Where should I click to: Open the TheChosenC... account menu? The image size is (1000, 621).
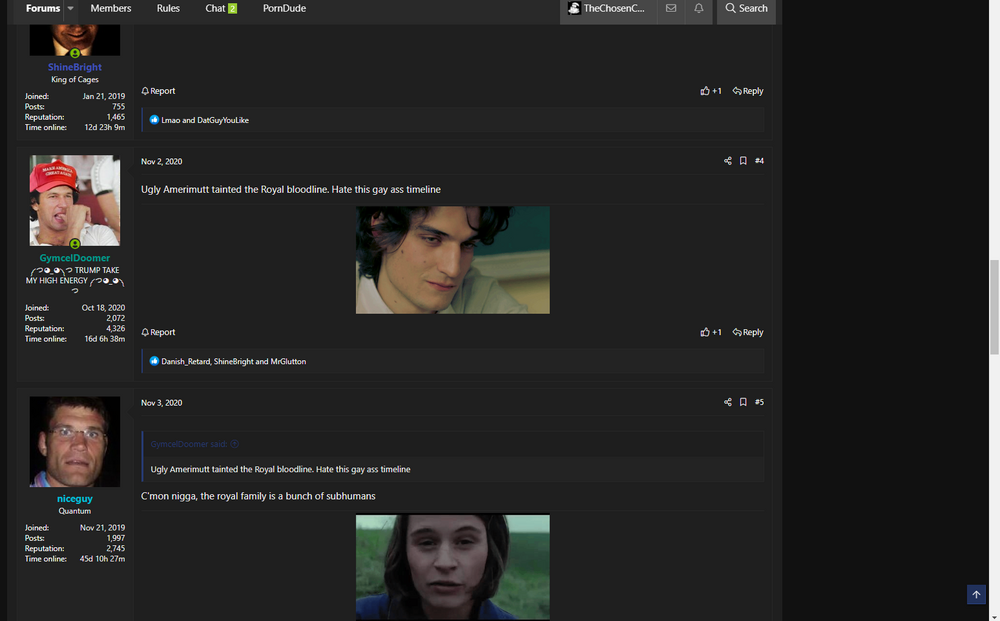click(608, 8)
